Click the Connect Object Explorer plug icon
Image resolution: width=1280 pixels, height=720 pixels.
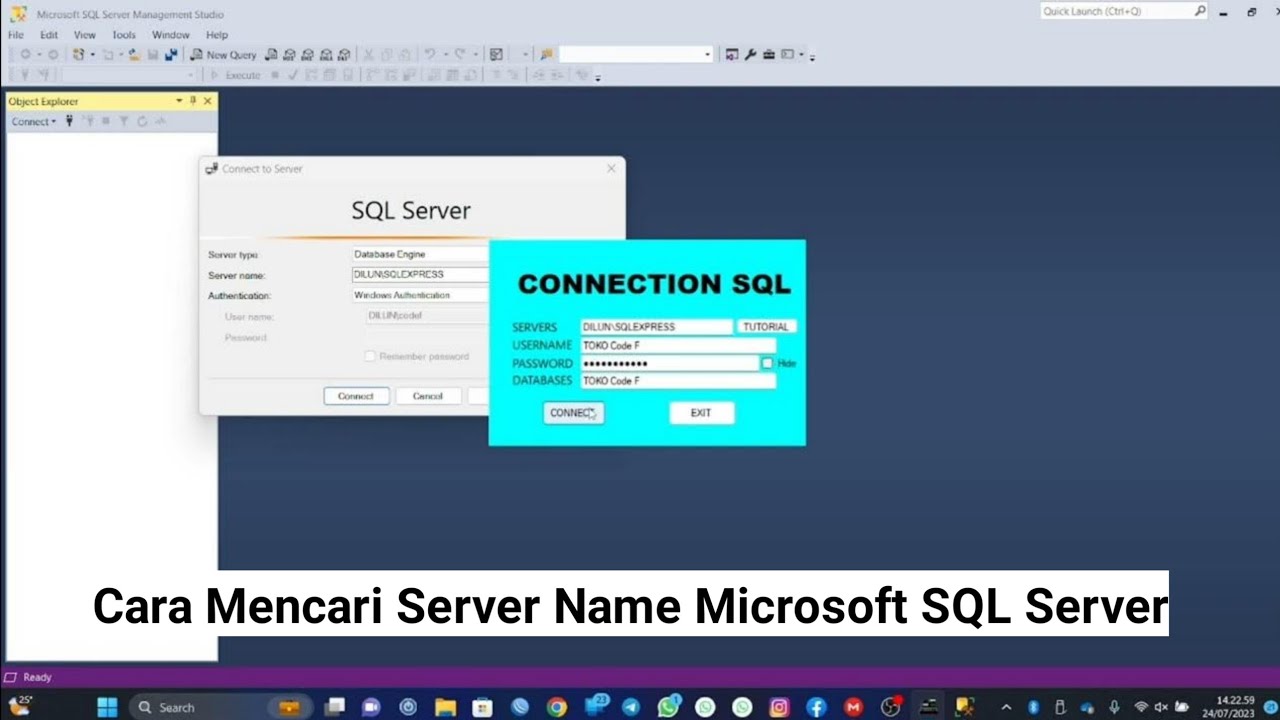pos(69,122)
